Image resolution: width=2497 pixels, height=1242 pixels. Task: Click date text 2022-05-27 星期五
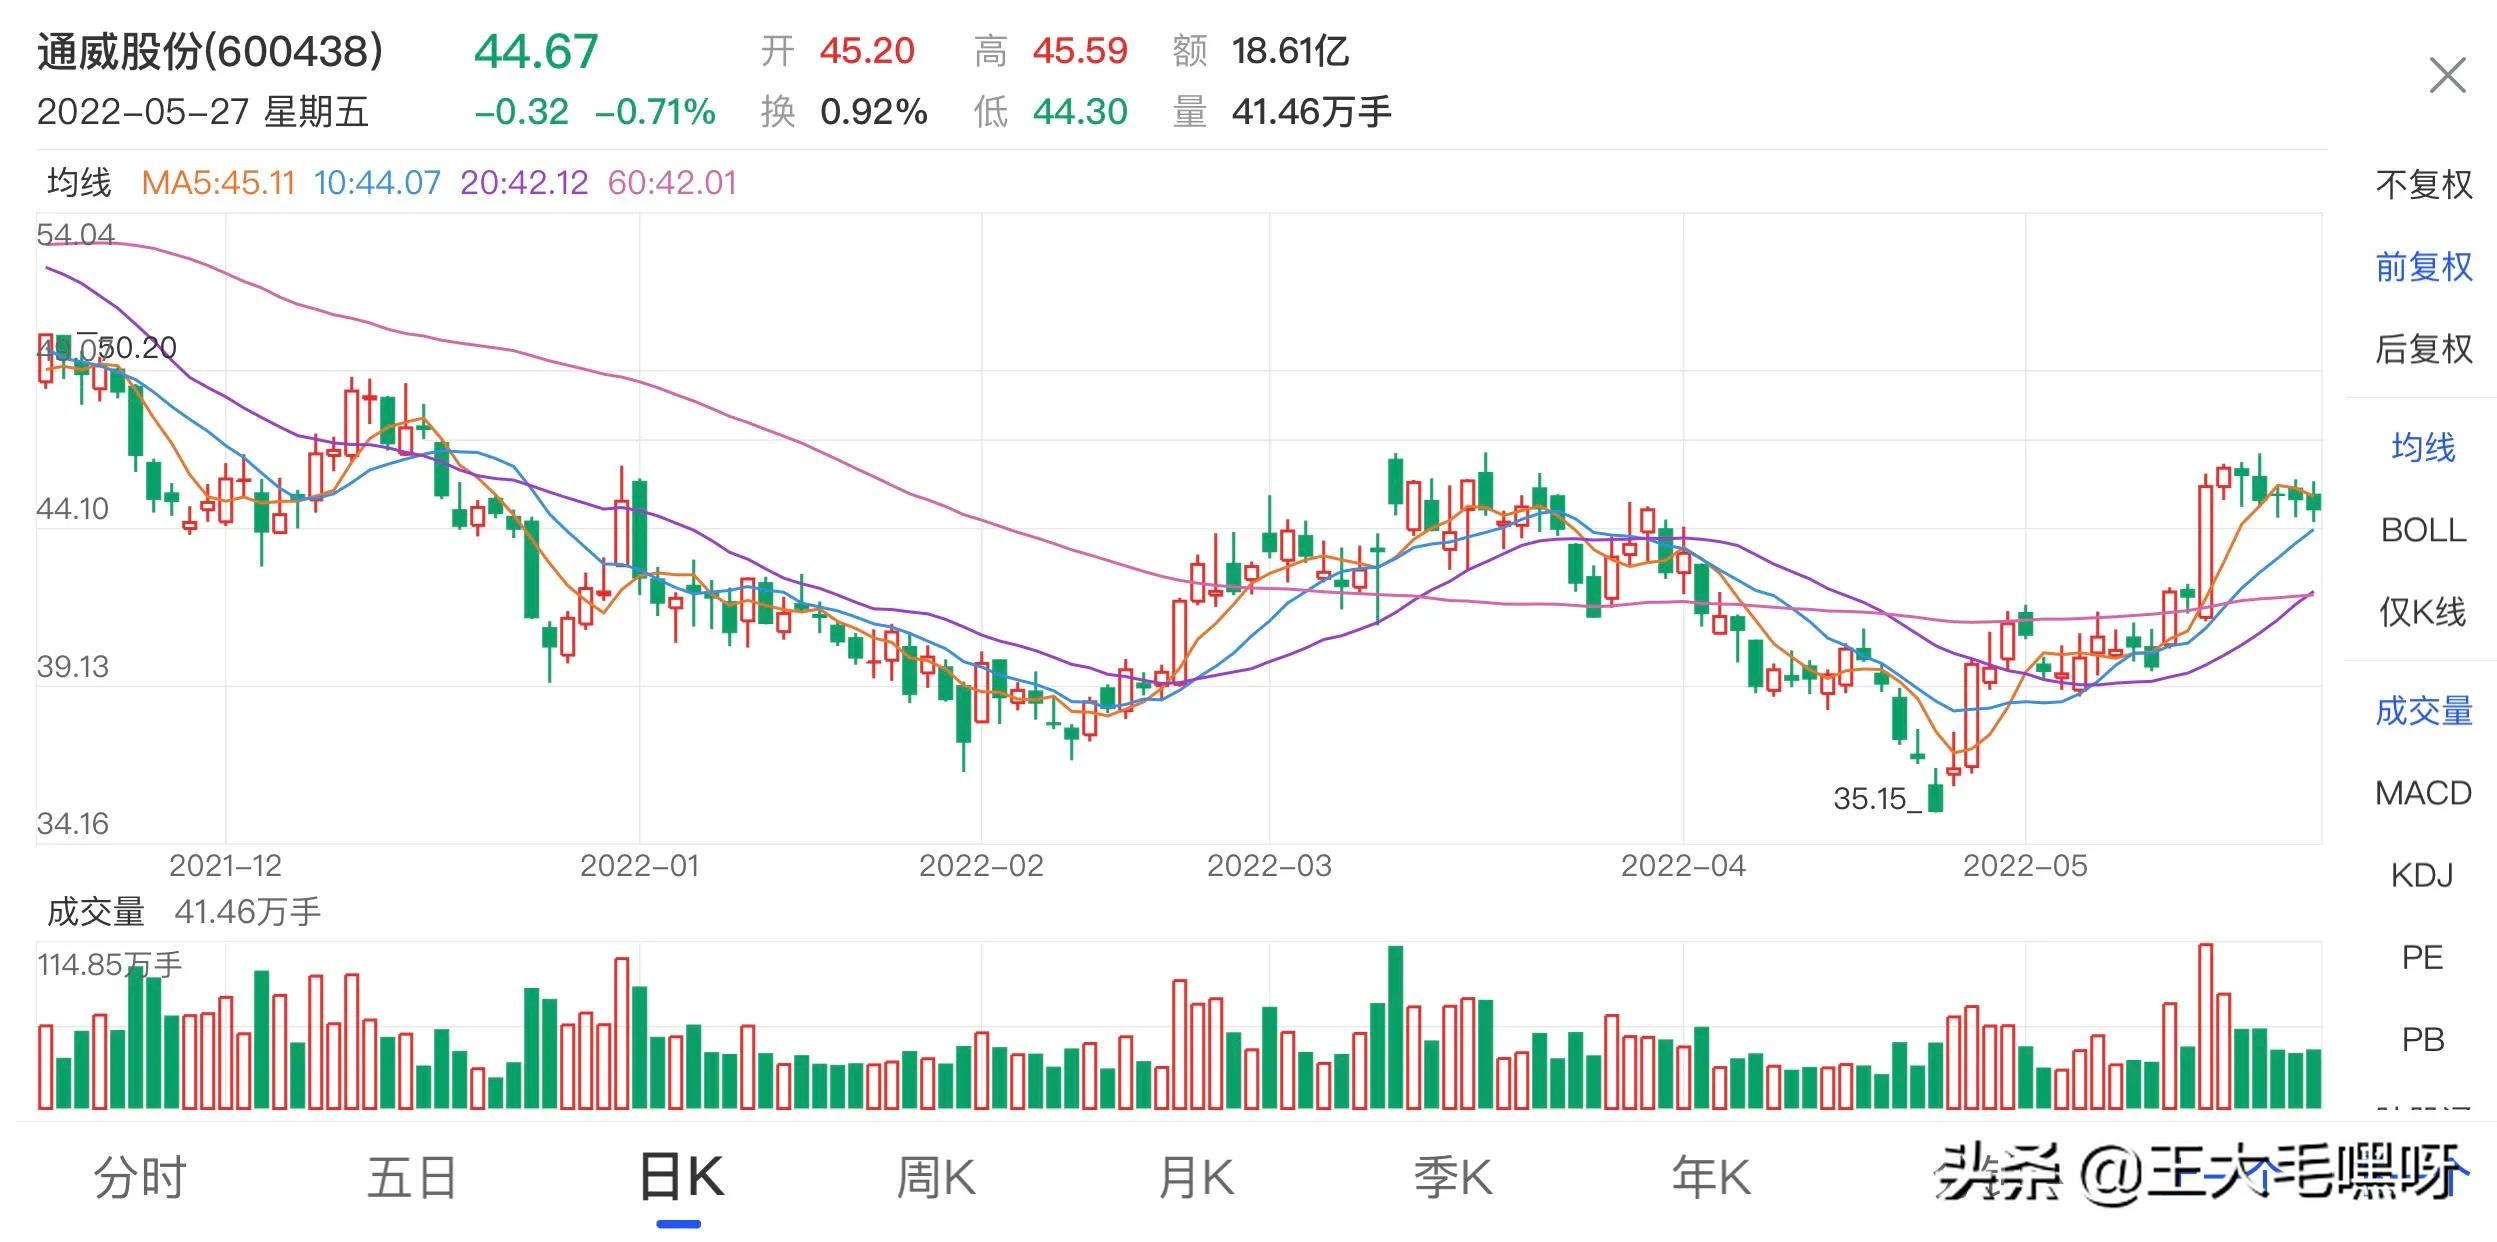[x=203, y=112]
